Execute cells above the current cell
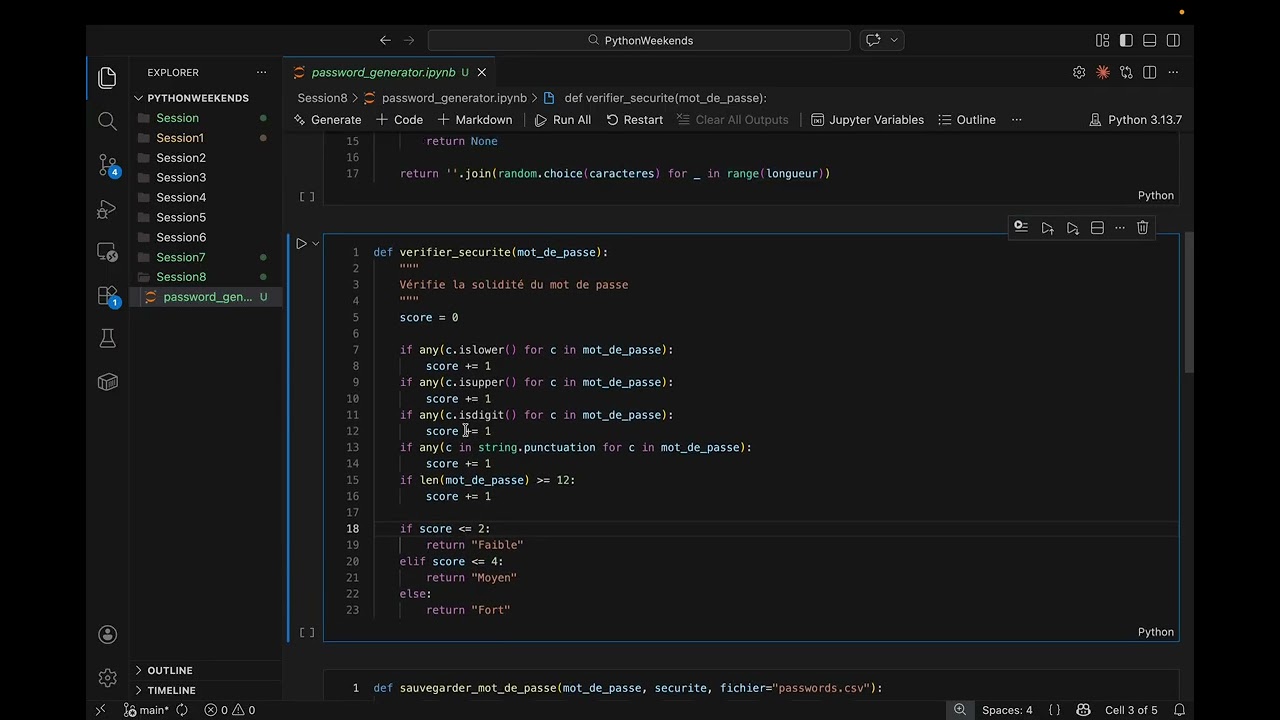 [x=1047, y=228]
